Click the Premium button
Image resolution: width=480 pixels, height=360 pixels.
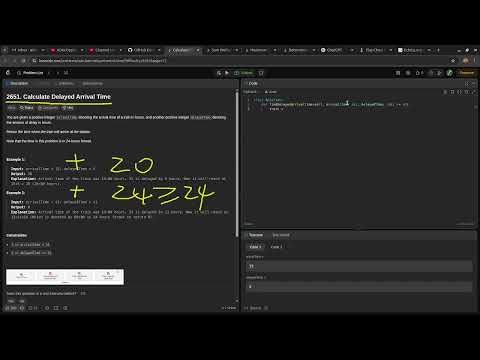[x=466, y=73]
